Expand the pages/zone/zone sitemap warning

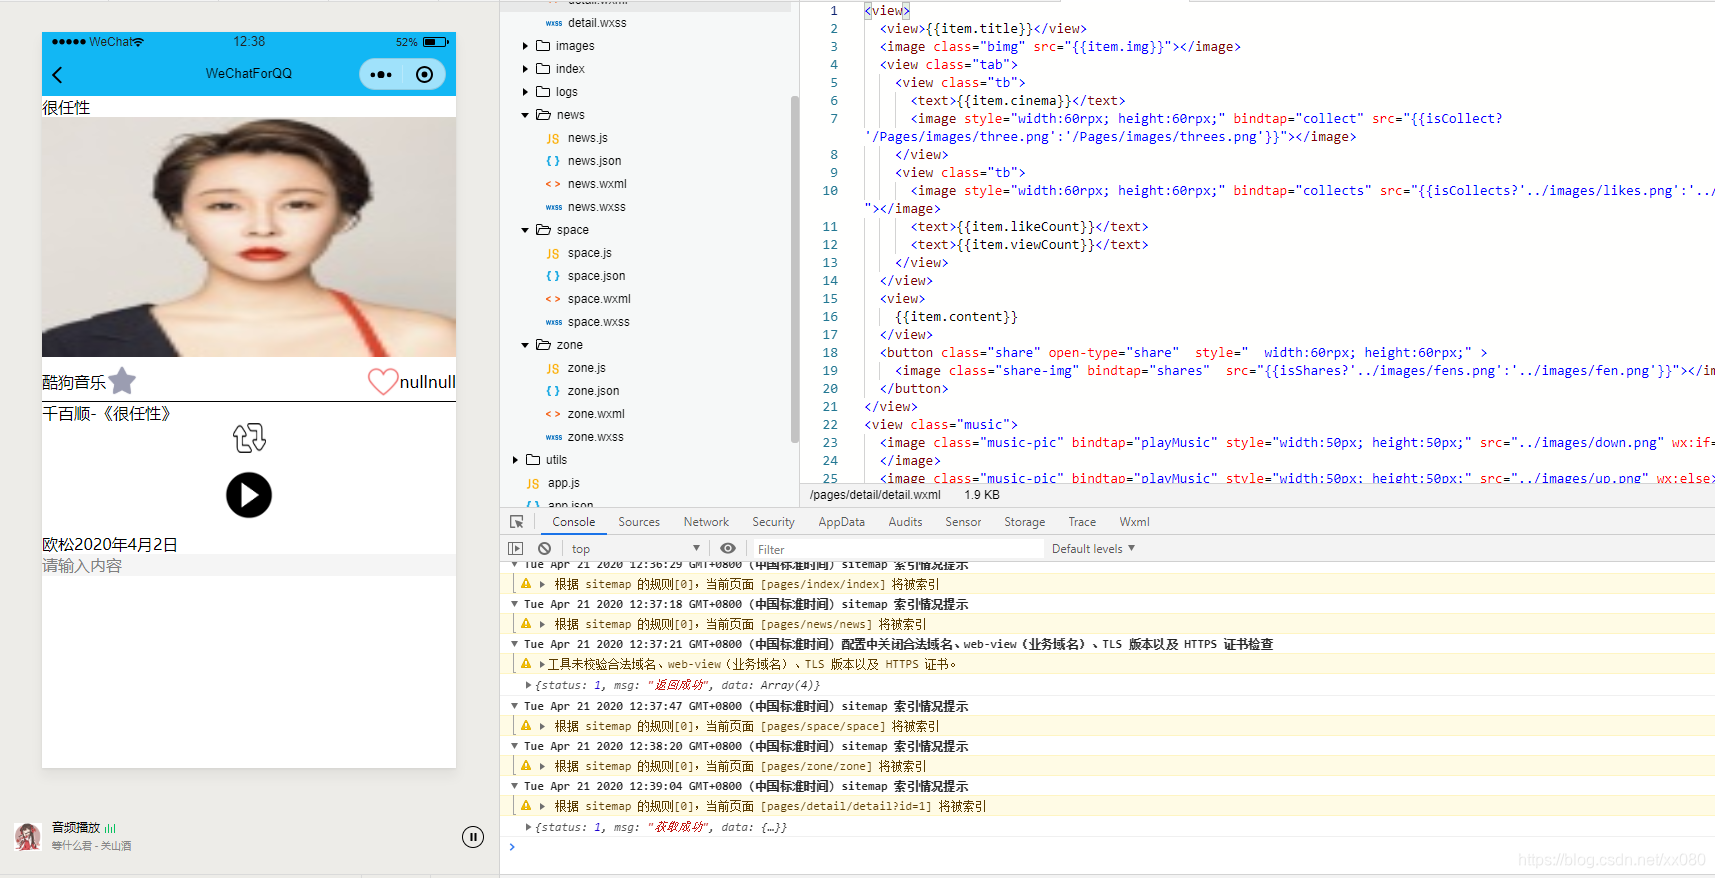[x=542, y=766]
